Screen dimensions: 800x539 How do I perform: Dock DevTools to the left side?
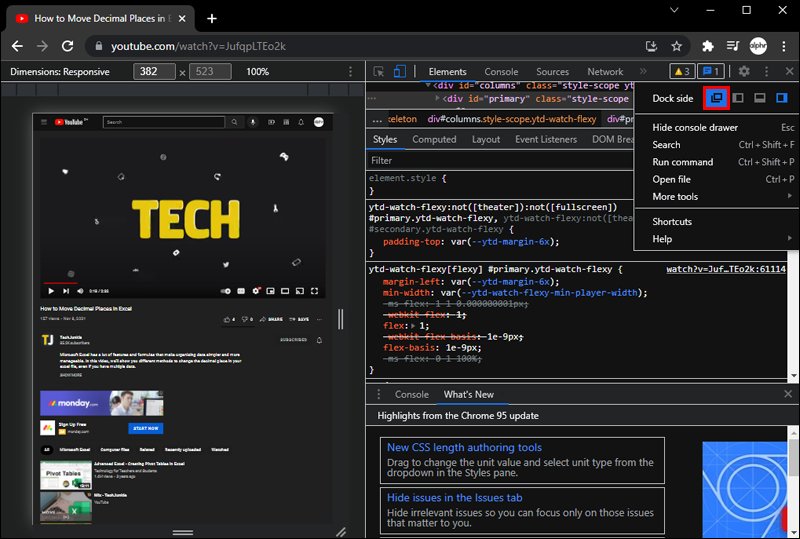738,98
